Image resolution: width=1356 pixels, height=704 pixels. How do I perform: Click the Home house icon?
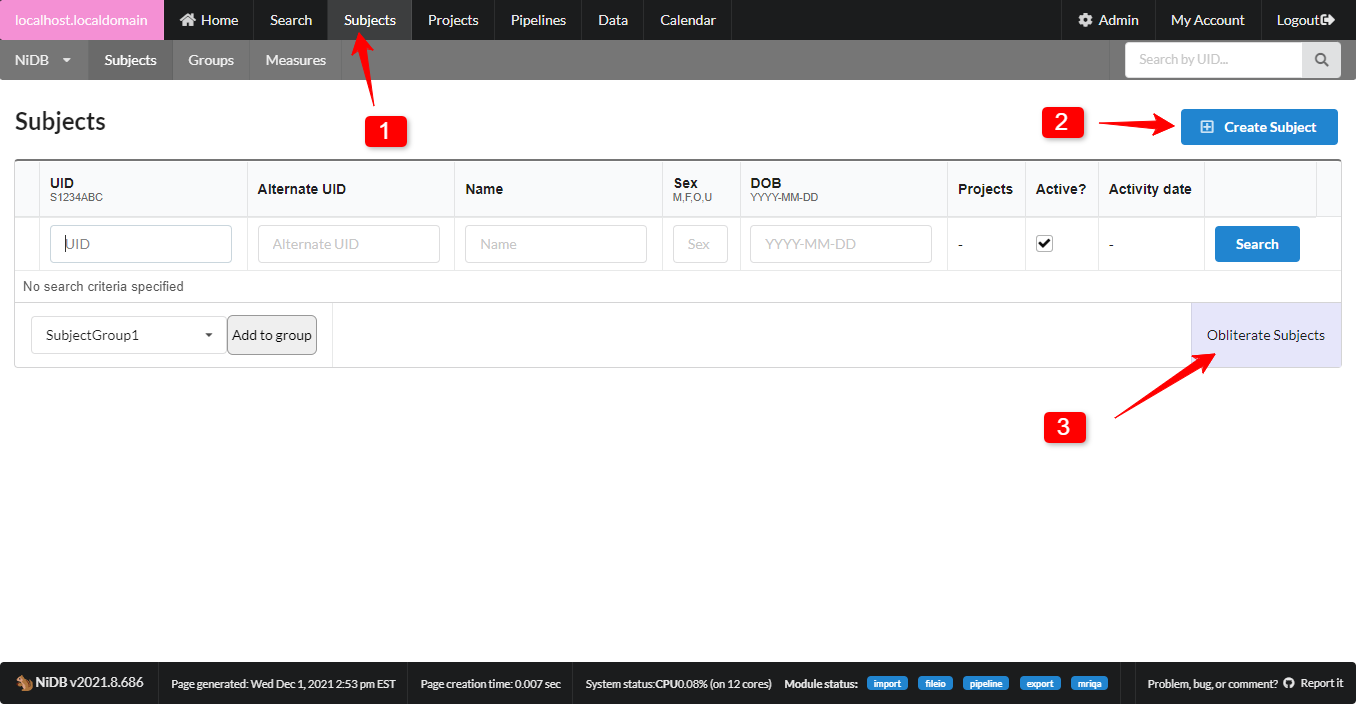[187, 20]
